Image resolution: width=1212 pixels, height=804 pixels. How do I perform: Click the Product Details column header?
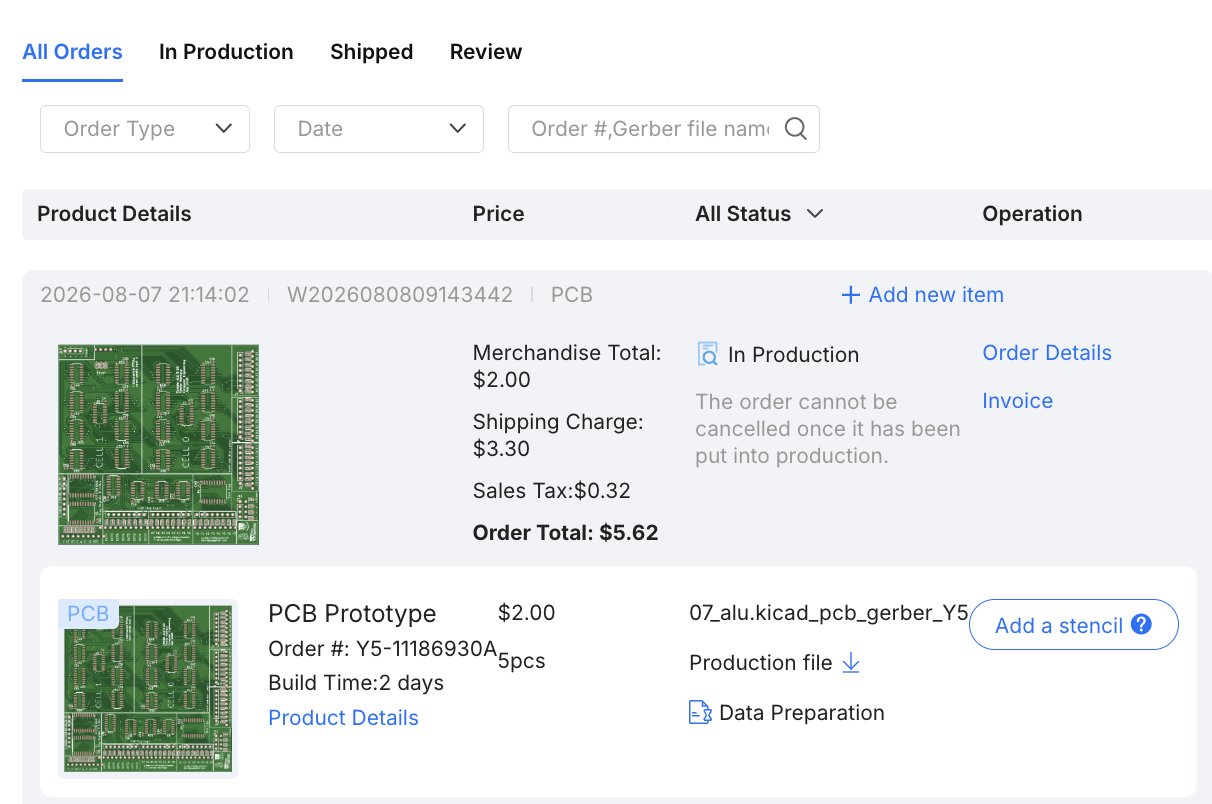tap(114, 214)
